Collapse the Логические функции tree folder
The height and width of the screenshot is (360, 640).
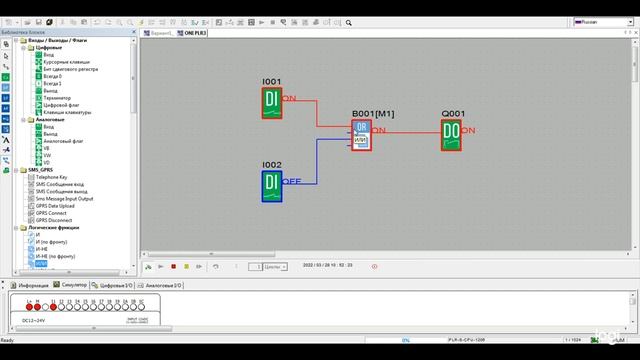16,228
